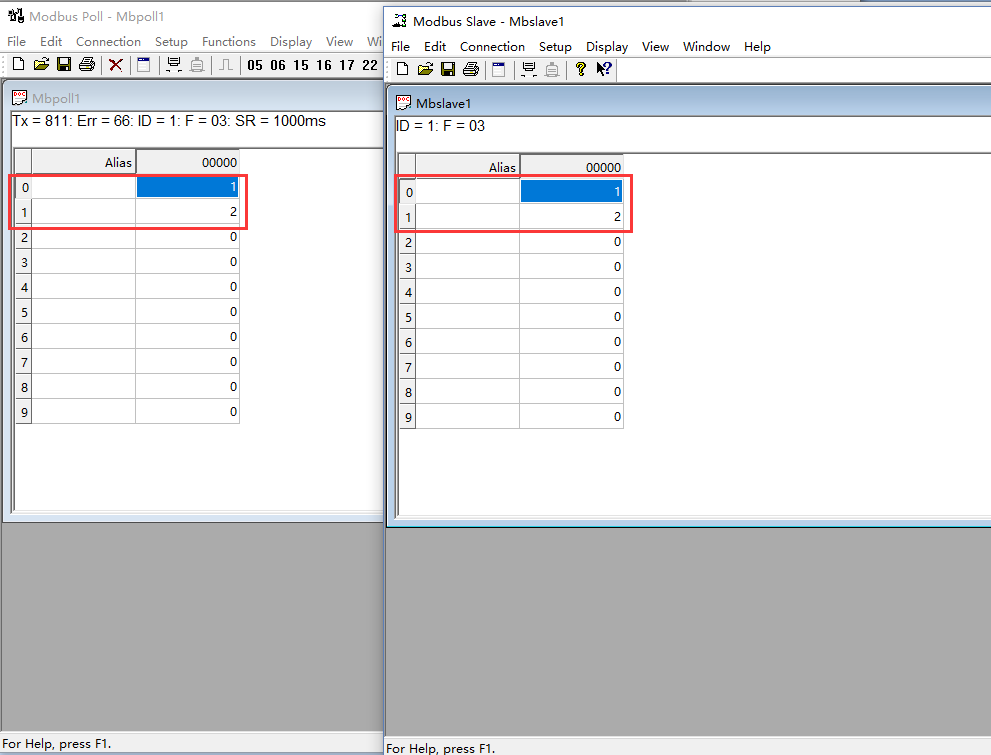
Task: Activate the context help arrow icon
Action: pyautogui.click(x=603, y=69)
